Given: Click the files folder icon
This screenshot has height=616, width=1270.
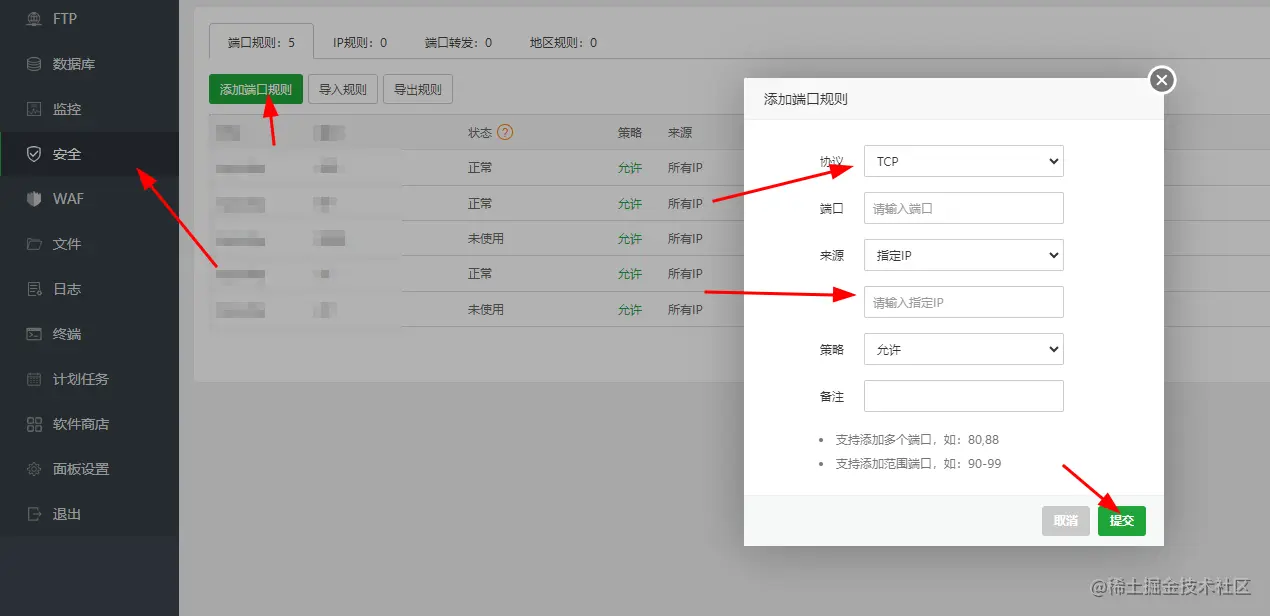Looking at the screenshot, I should coord(34,244).
